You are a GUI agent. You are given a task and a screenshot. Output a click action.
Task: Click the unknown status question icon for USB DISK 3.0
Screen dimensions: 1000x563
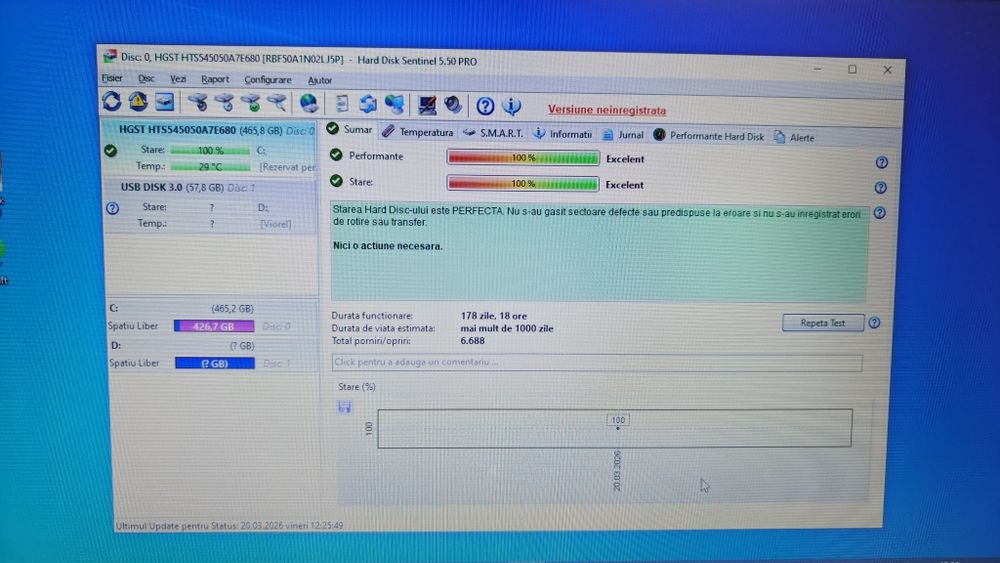pyautogui.click(x=113, y=208)
